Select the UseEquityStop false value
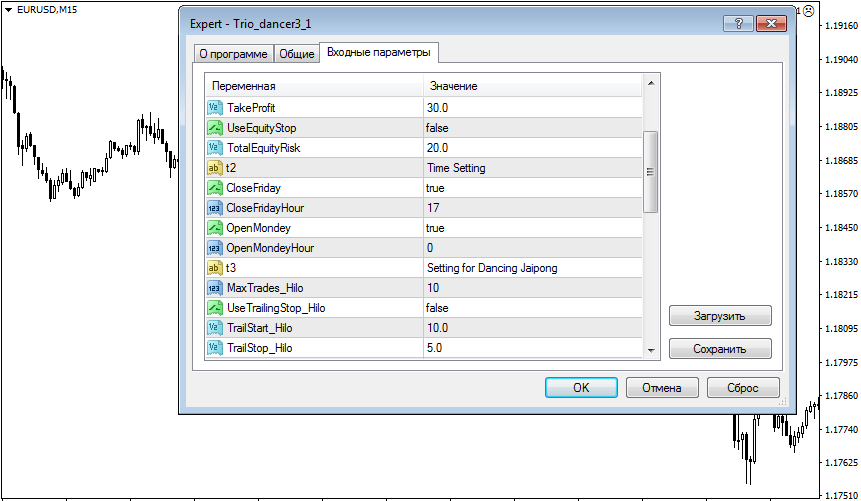The image size is (861, 501). pos(437,128)
